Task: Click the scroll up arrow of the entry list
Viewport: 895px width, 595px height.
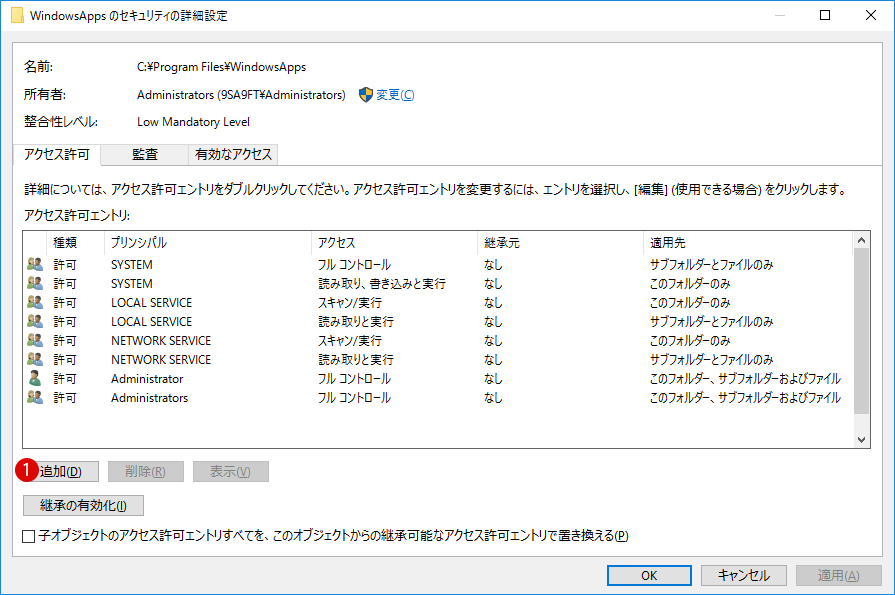Action: tap(861, 240)
